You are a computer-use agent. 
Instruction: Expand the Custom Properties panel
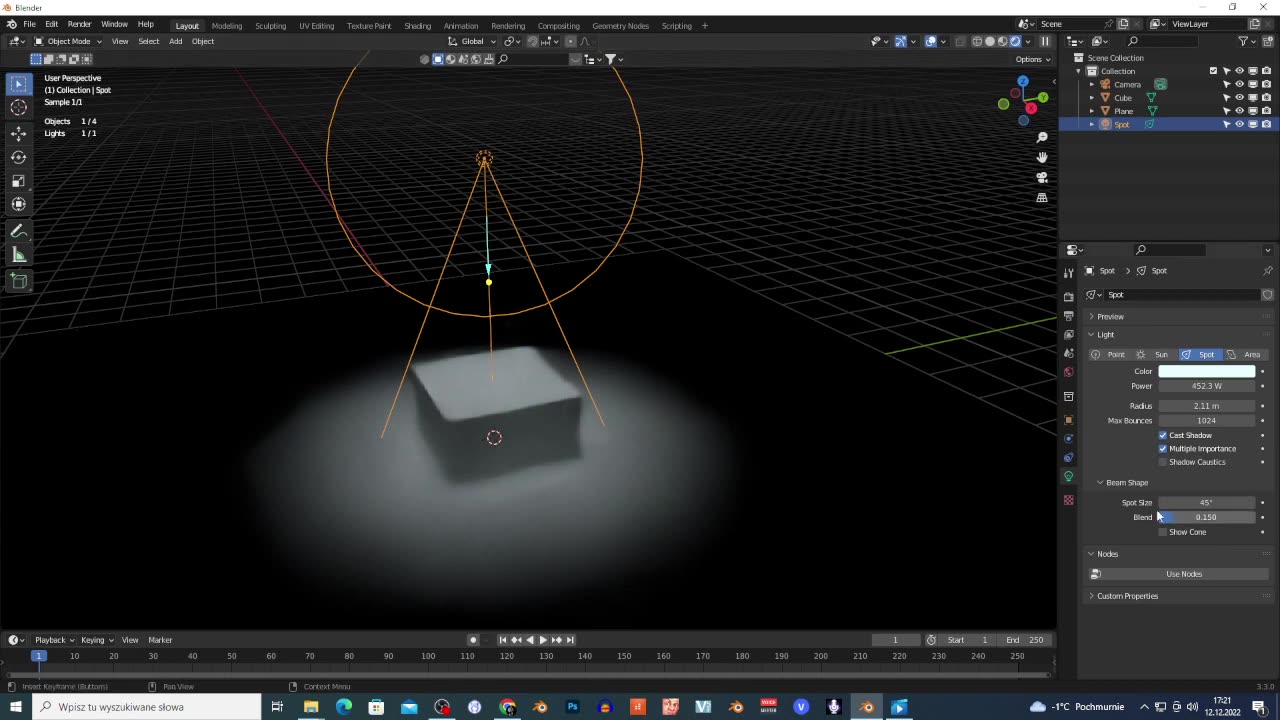pyautogui.click(x=1127, y=596)
